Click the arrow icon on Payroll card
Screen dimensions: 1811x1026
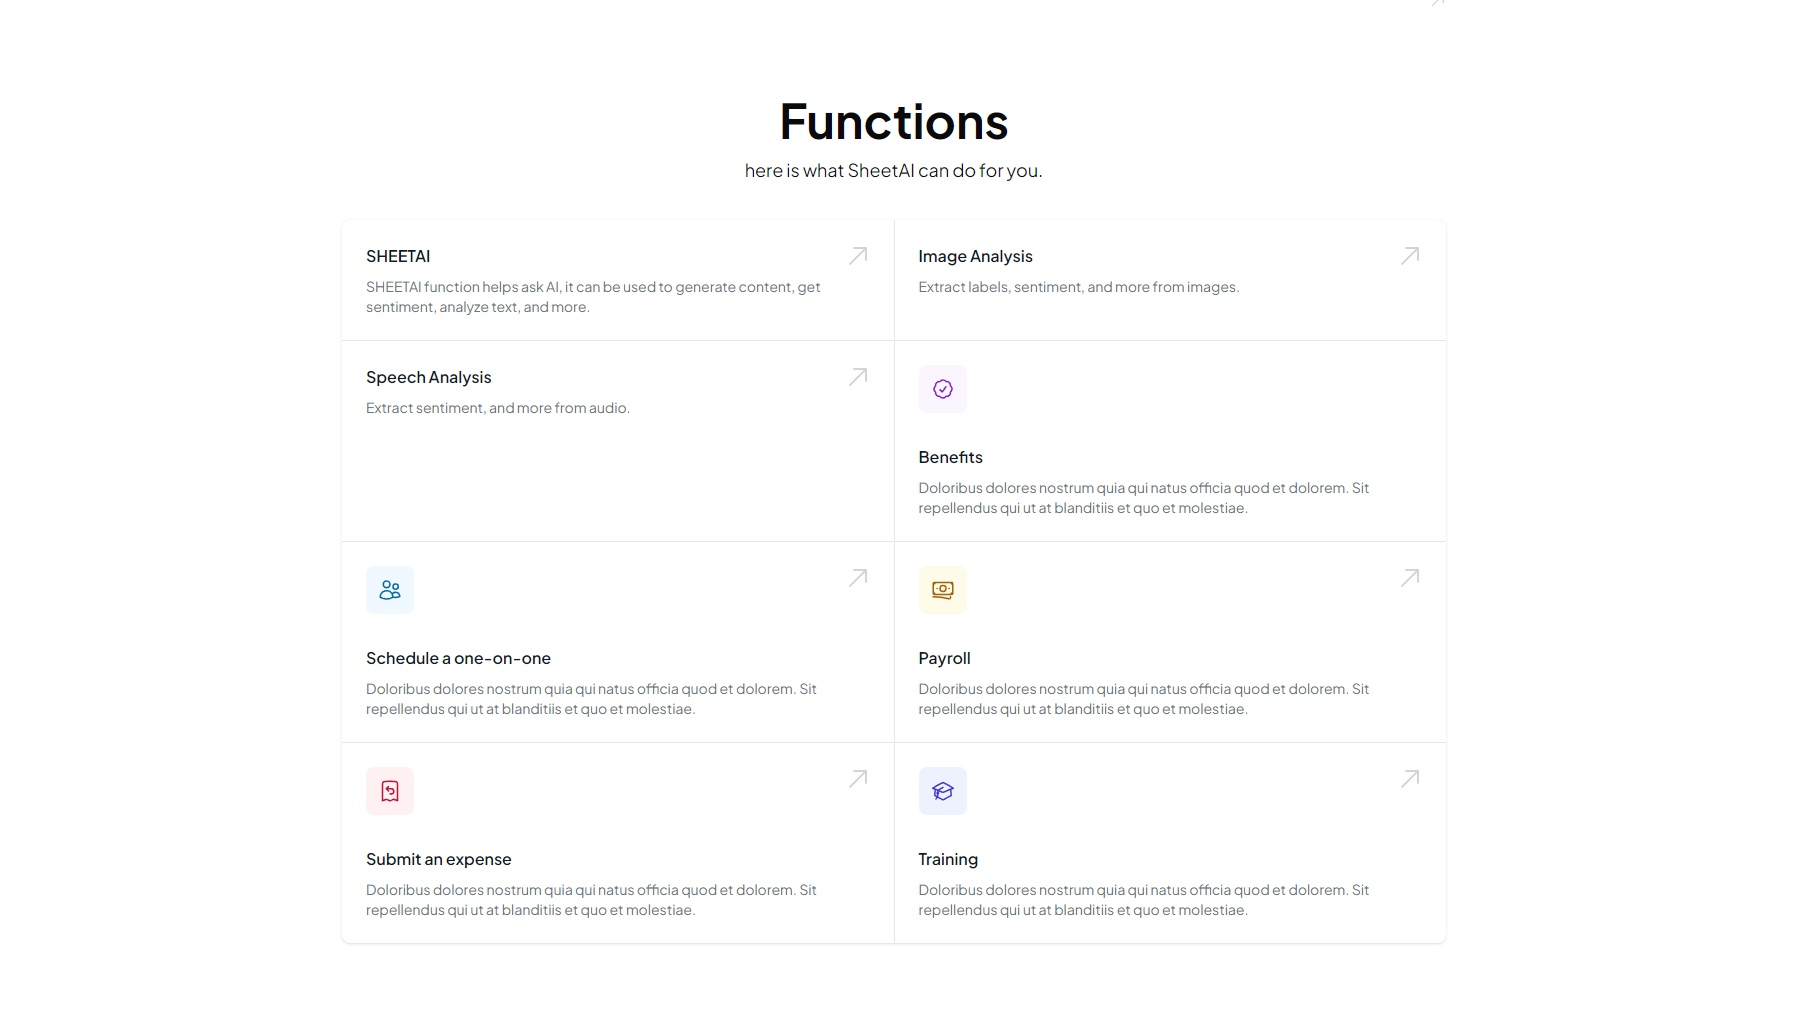(1410, 578)
